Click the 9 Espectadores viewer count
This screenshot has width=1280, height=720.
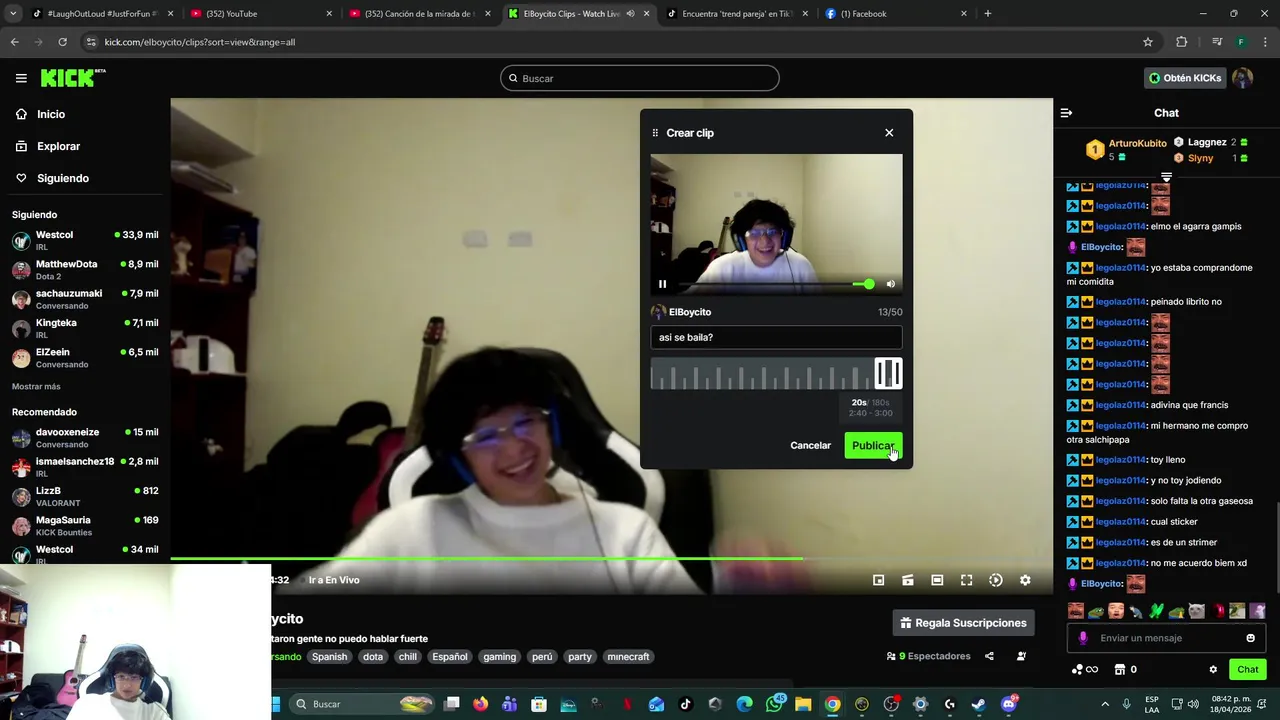(x=928, y=657)
